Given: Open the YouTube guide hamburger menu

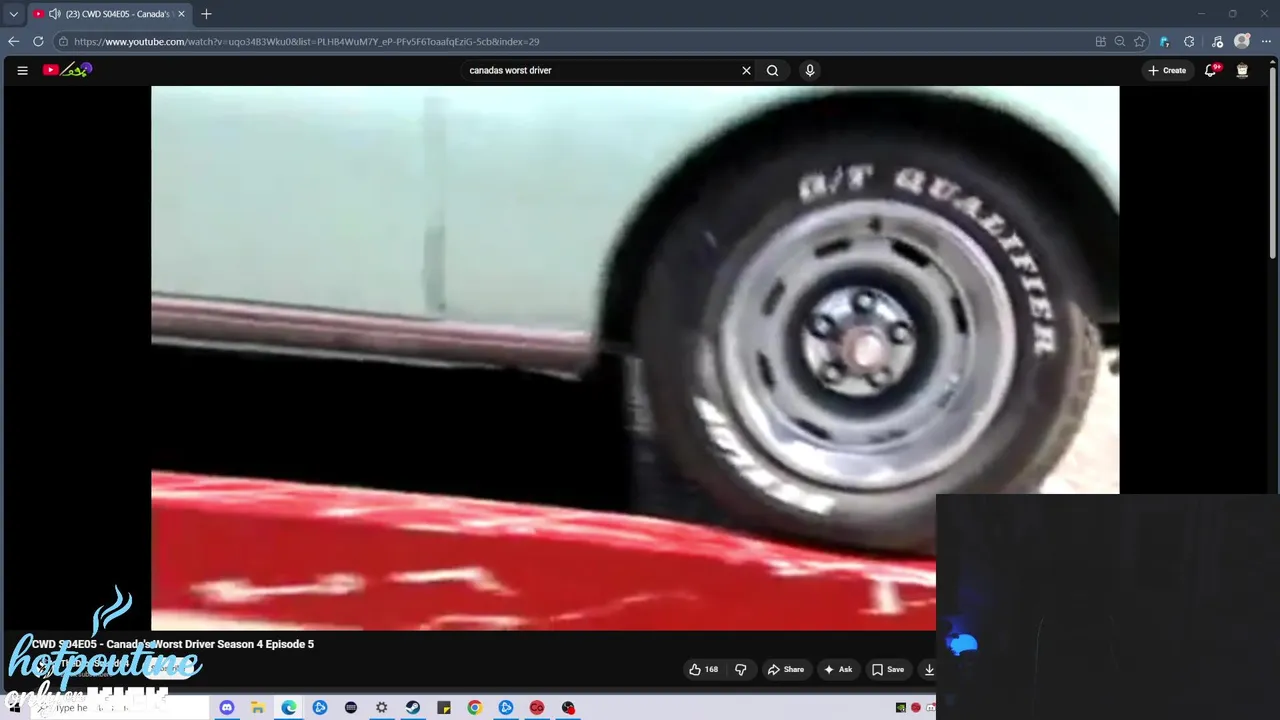Looking at the screenshot, I should tap(22, 70).
